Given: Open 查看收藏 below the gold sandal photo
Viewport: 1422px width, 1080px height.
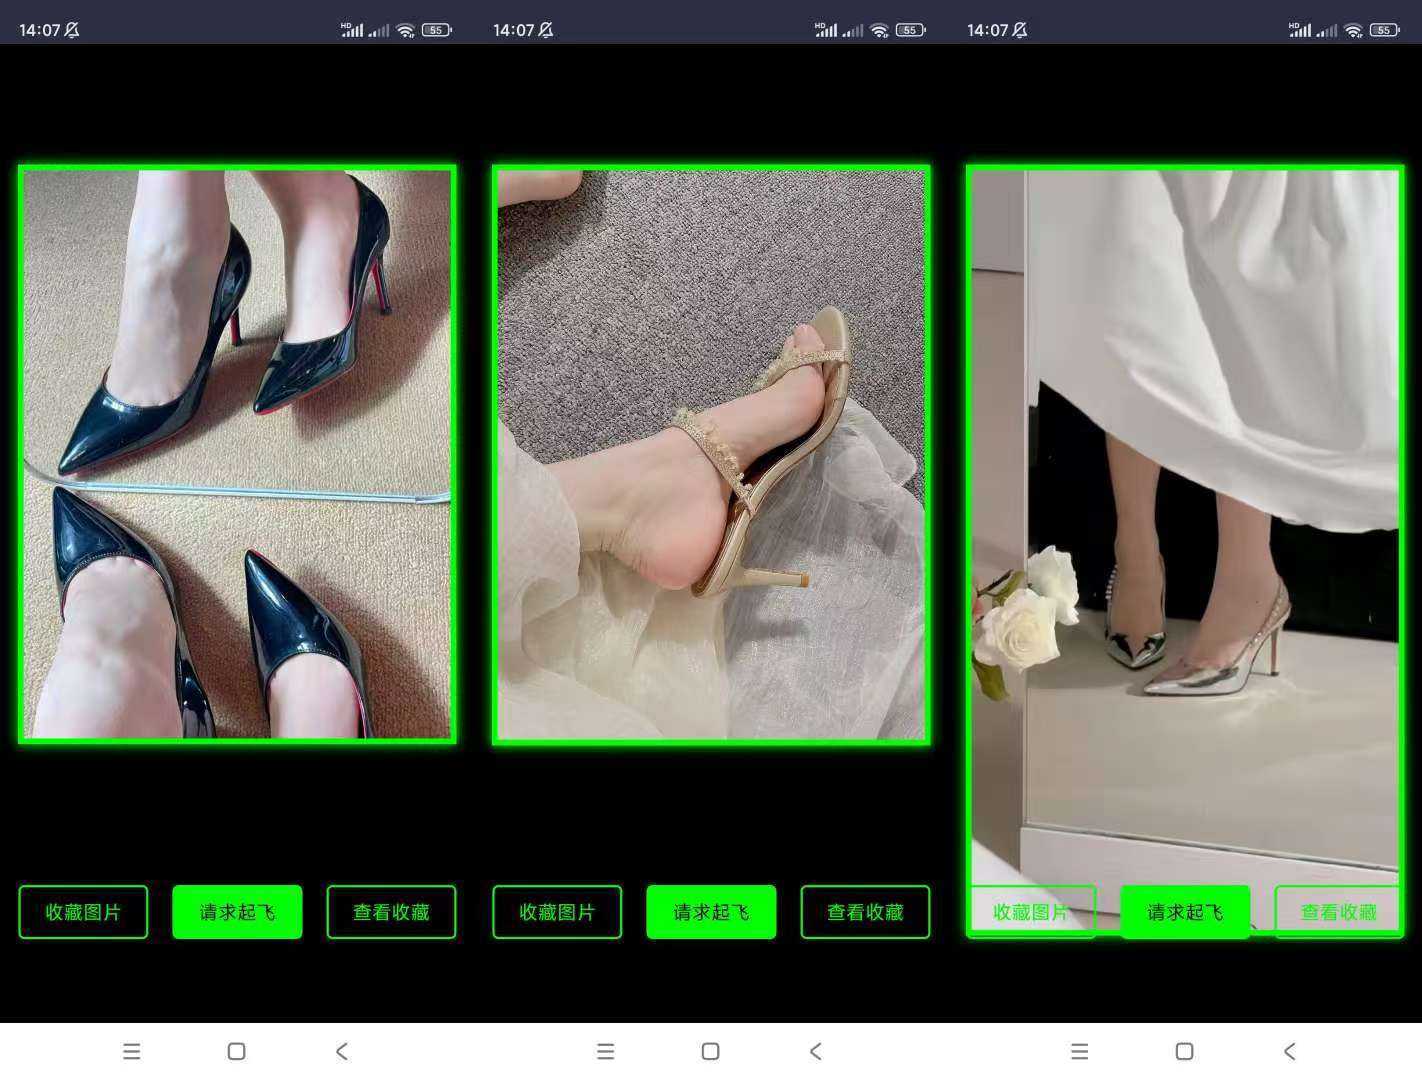Looking at the screenshot, I should tap(865, 912).
